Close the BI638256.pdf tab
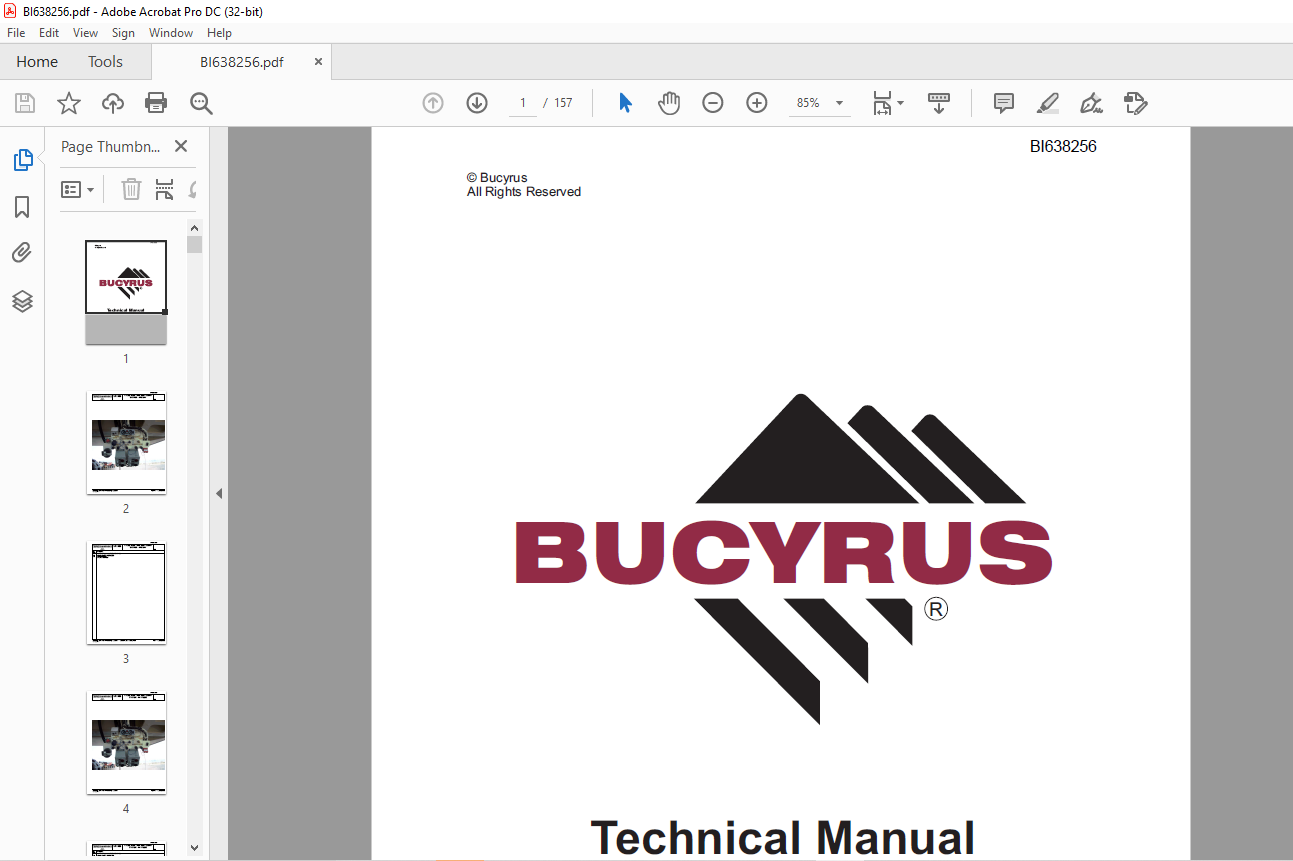Screen dimensions: 1293x861 [x=318, y=62]
